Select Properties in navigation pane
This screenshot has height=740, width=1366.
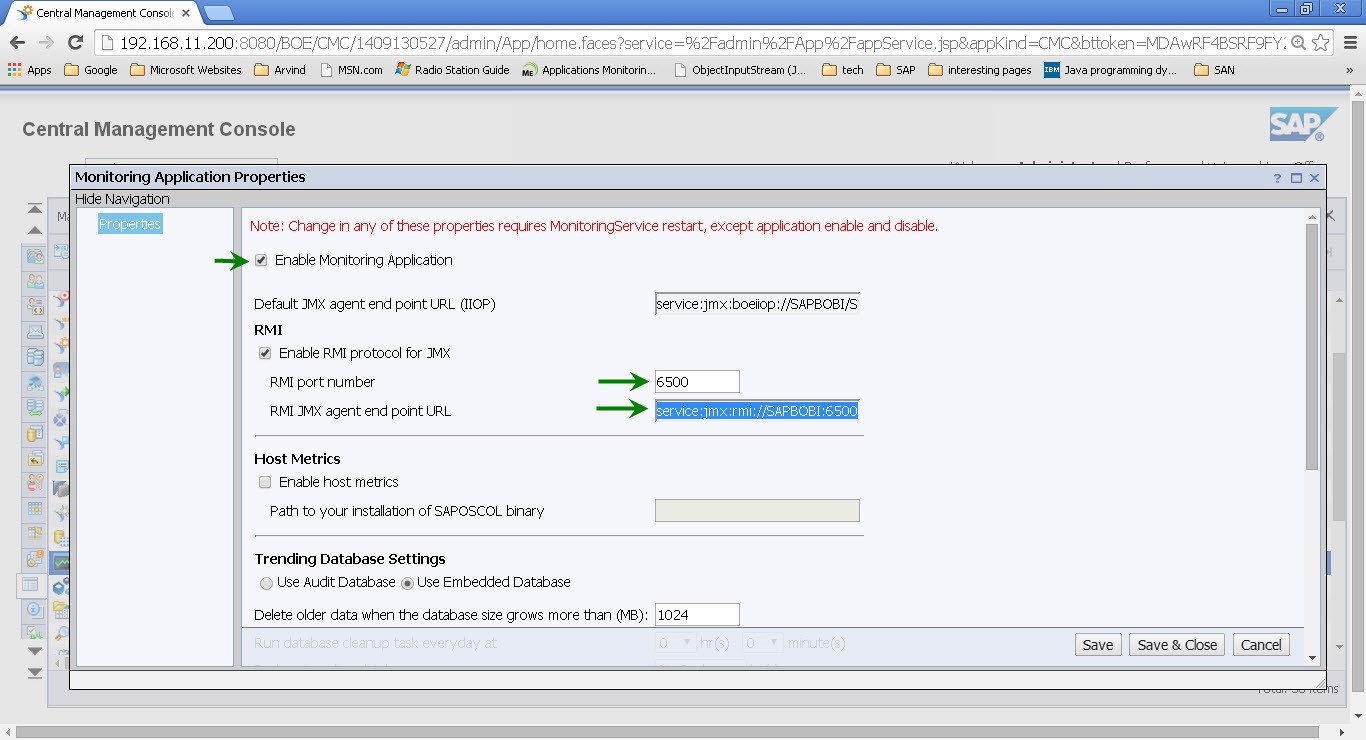[130, 224]
